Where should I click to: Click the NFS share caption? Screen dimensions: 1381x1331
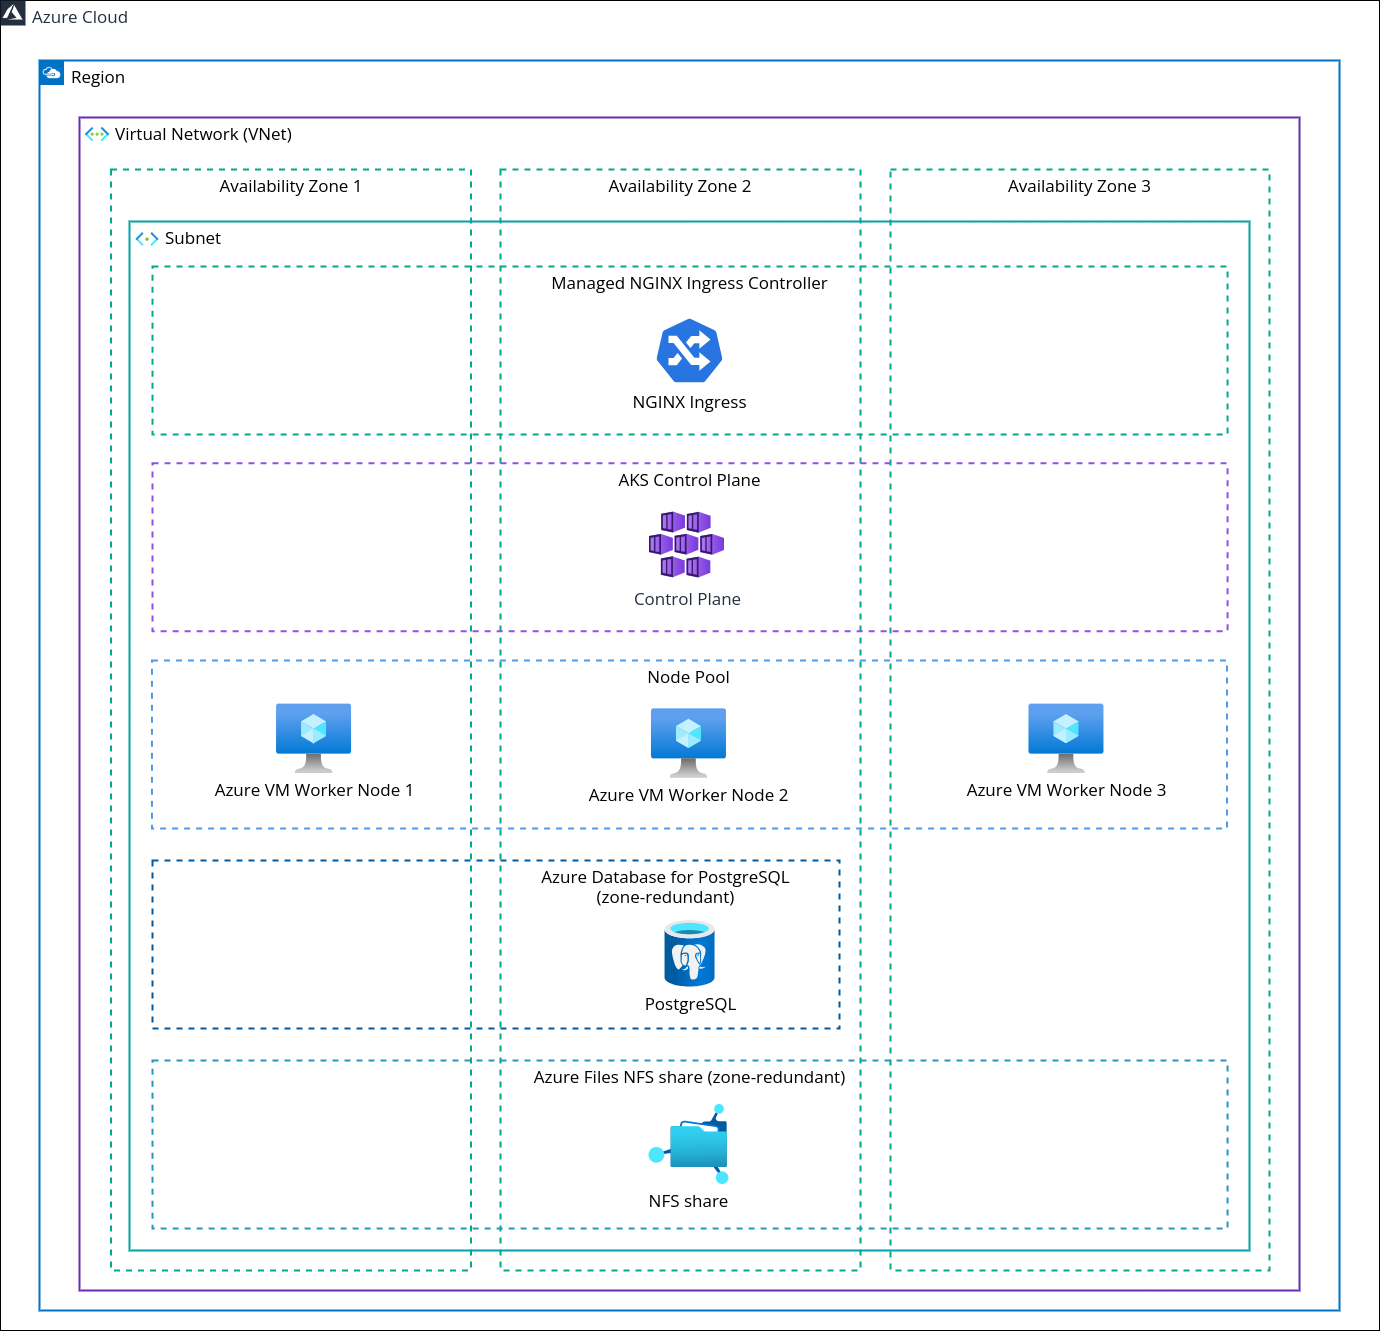pos(688,1201)
